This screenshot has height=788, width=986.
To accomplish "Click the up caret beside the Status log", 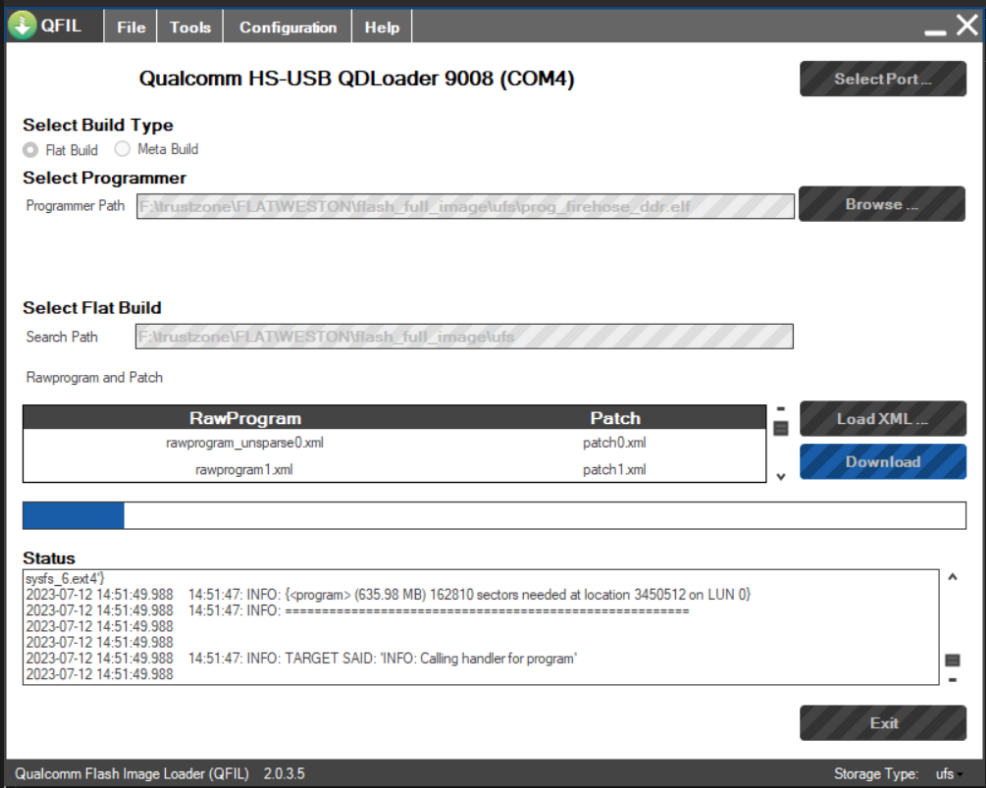I will (953, 577).
